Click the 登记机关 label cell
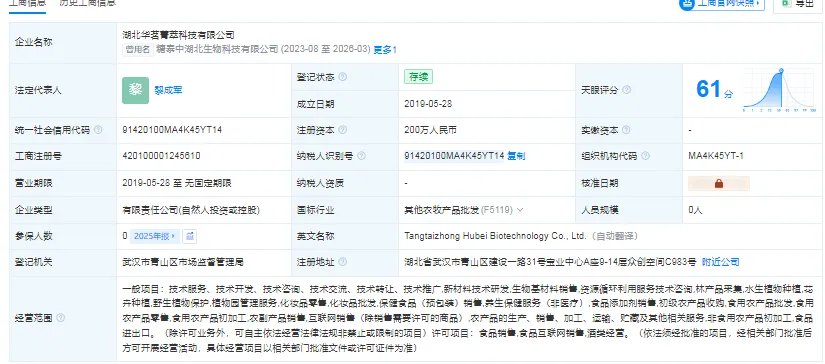This screenshot has width=825, height=364. 63,262
